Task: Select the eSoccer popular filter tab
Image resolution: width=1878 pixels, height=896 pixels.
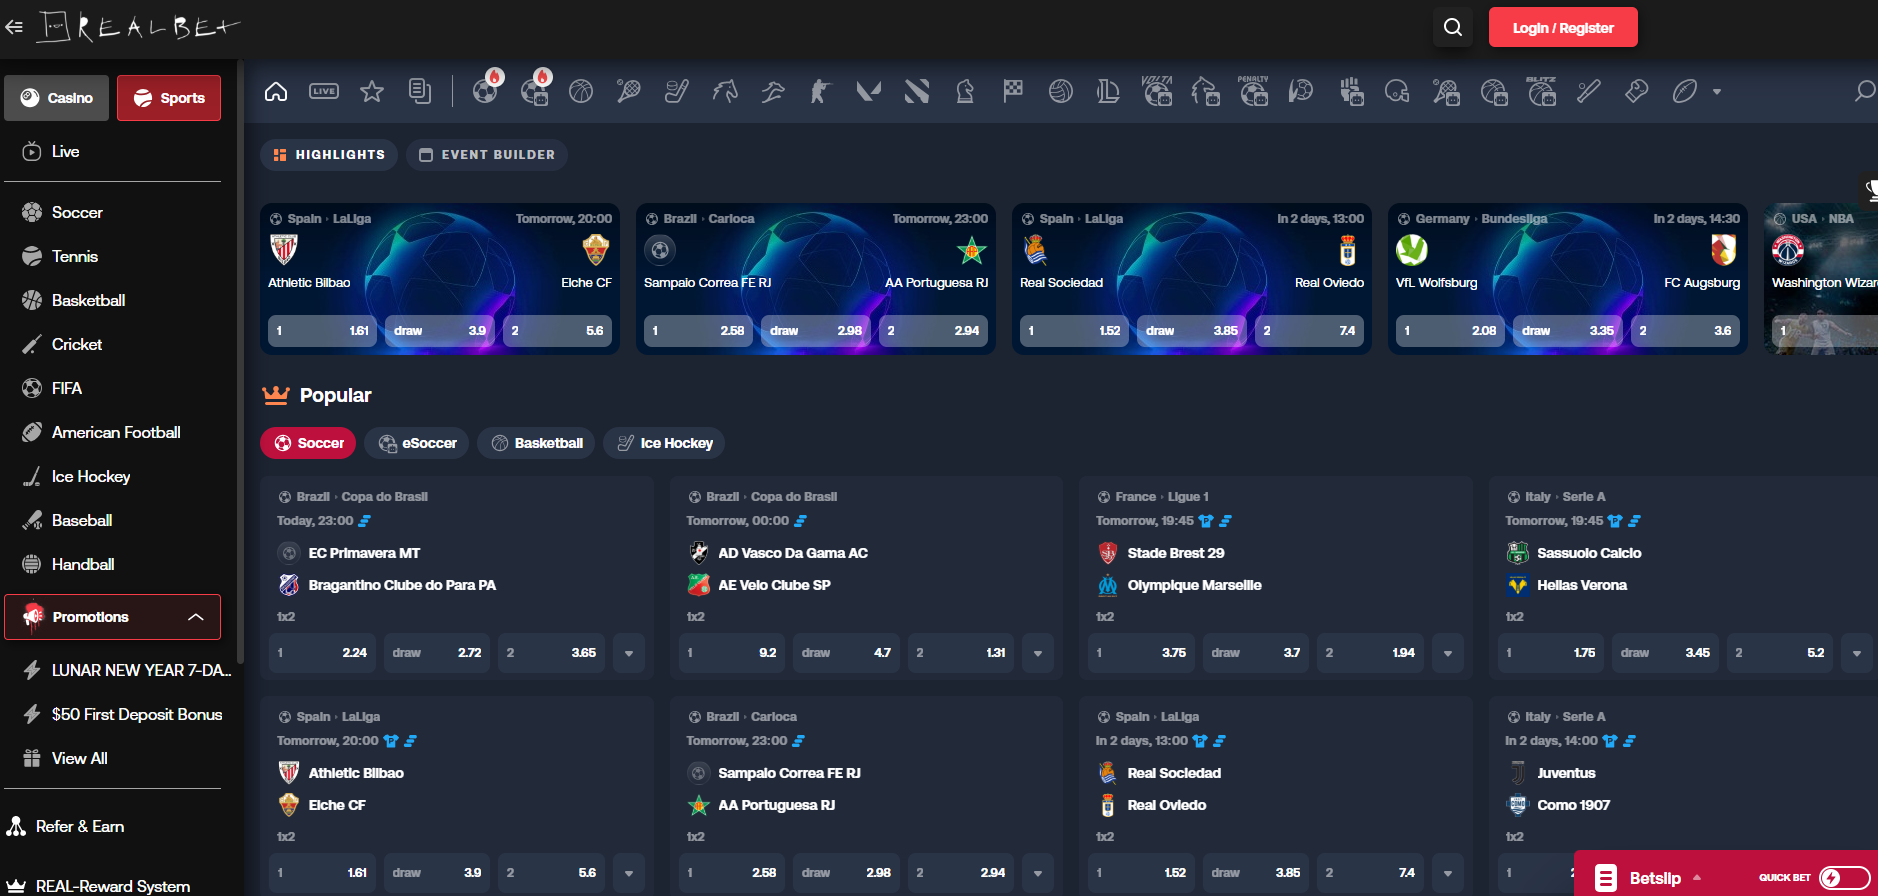Action: coord(417,443)
